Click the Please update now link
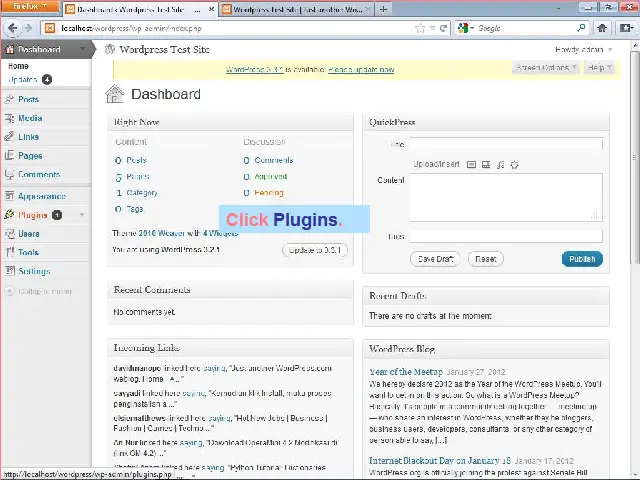640x480 pixels. pyautogui.click(x=361, y=69)
